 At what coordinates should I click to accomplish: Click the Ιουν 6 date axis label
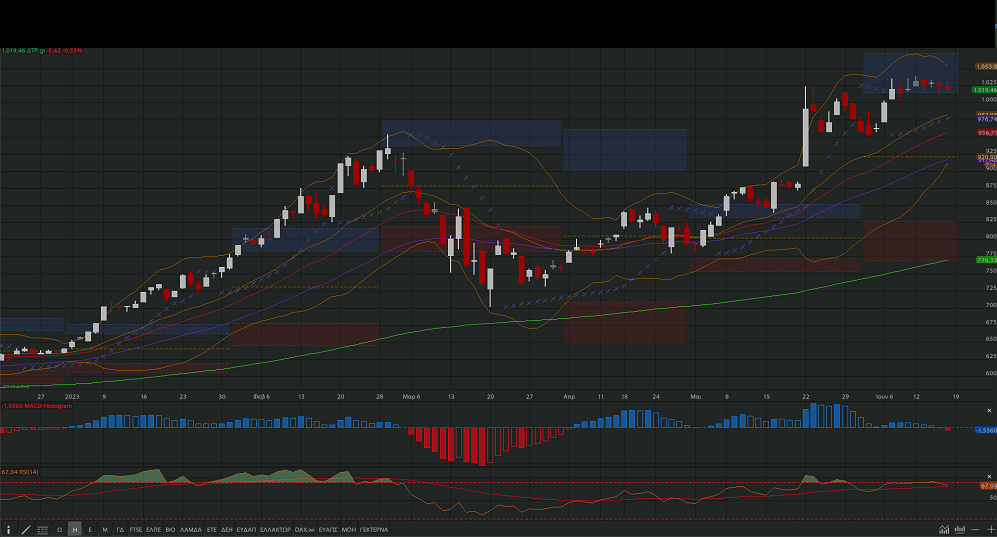(884, 397)
